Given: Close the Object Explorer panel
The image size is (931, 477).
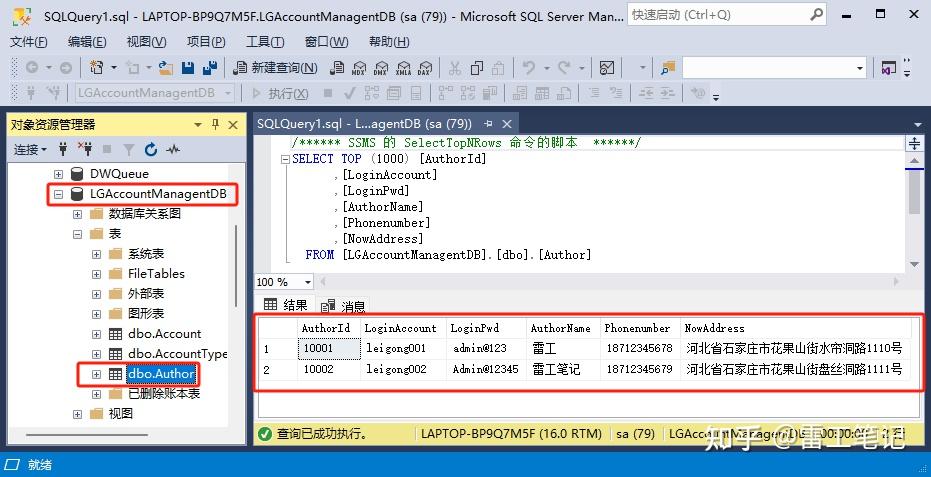Looking at the screenshot, I should point(233,124).
